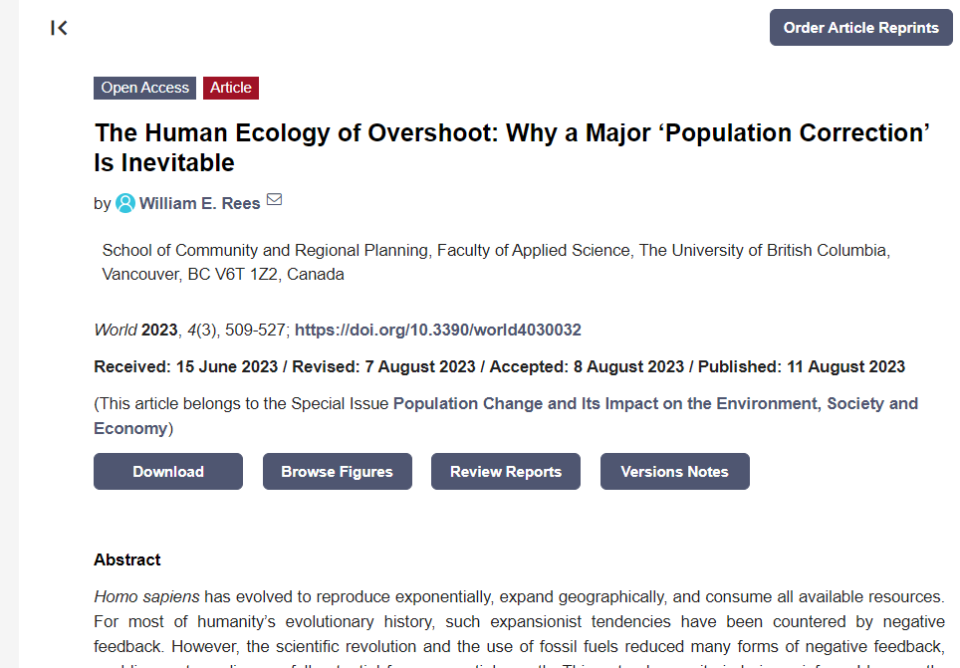960x668 pixels.
Task: Click the University of British Columbia affiliation
Action: pyautogui.click(x=495, y=262)
